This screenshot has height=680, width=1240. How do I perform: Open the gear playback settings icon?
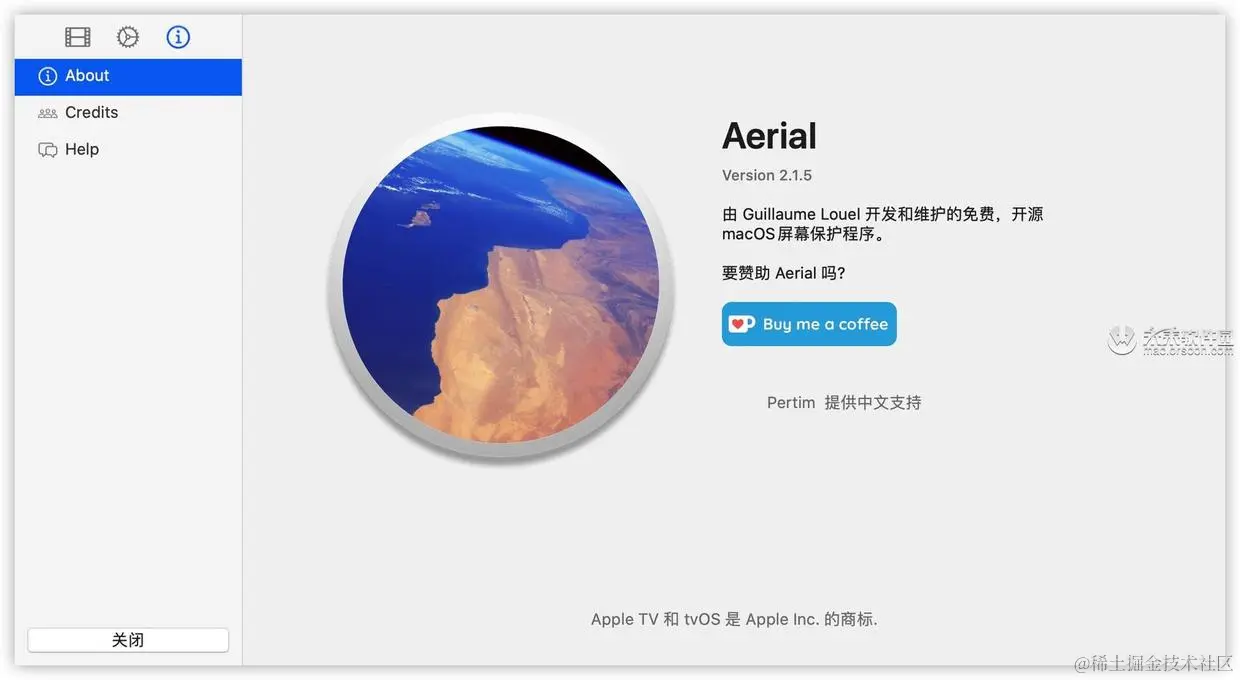(x=128, y=37)
